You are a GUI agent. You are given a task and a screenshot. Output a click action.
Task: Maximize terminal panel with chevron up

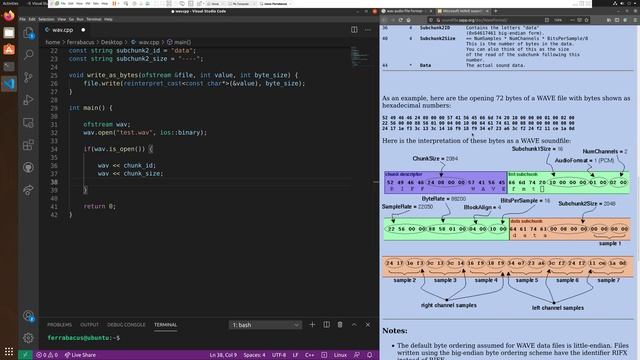(354, 324)
